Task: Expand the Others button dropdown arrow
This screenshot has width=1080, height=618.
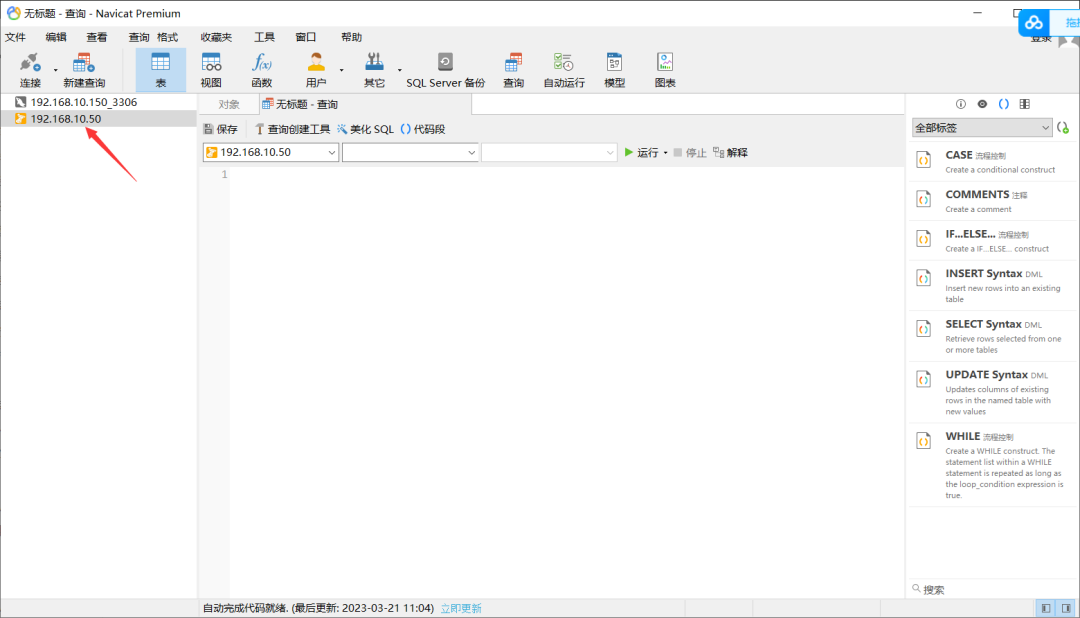Action: point(399,70)
